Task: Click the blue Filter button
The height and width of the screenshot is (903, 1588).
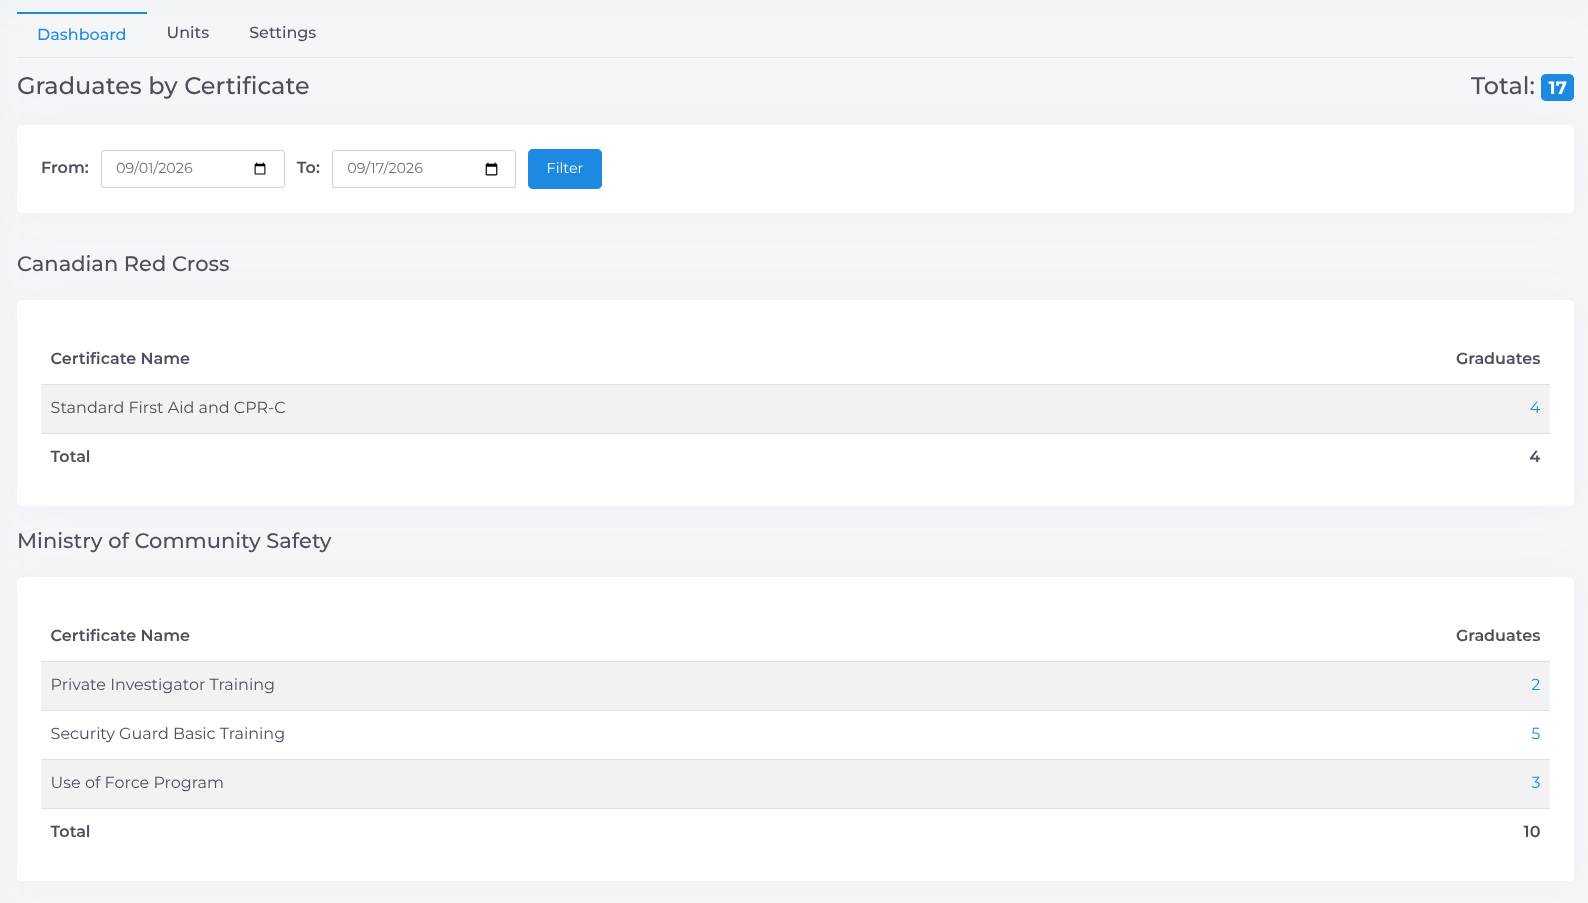Action: click(565, 169)
